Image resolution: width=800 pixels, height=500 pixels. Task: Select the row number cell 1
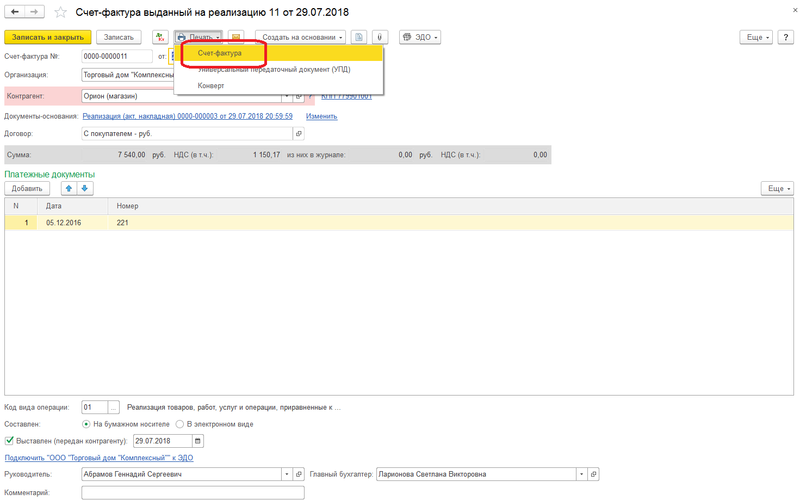[x=21, y=222]
